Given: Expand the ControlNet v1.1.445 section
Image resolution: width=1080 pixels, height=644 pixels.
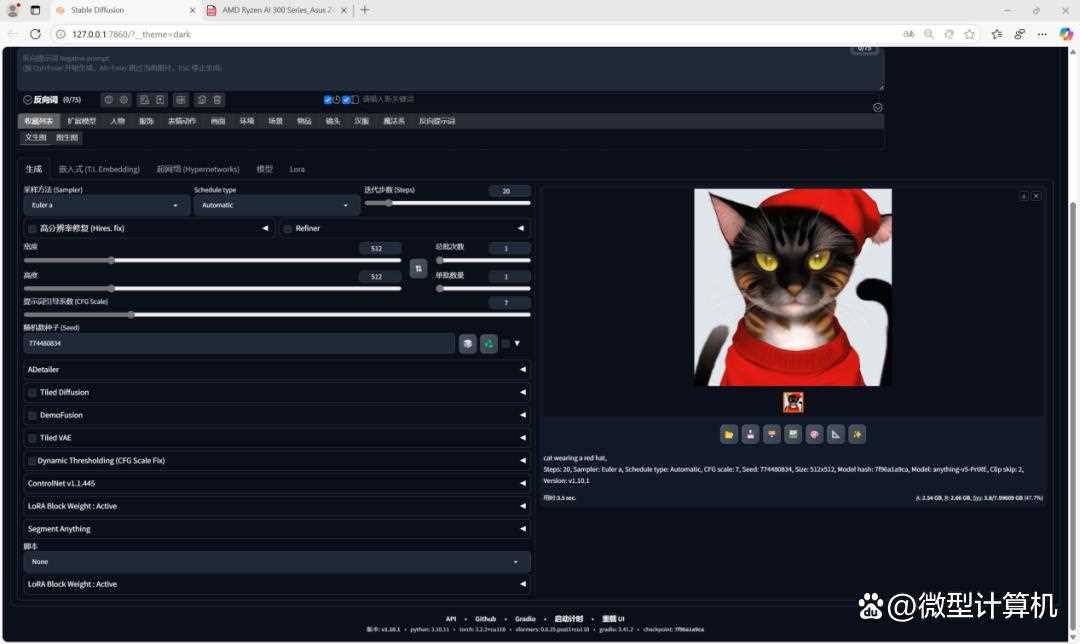Looking at the screenshot, I should click(x=276, y=483).
